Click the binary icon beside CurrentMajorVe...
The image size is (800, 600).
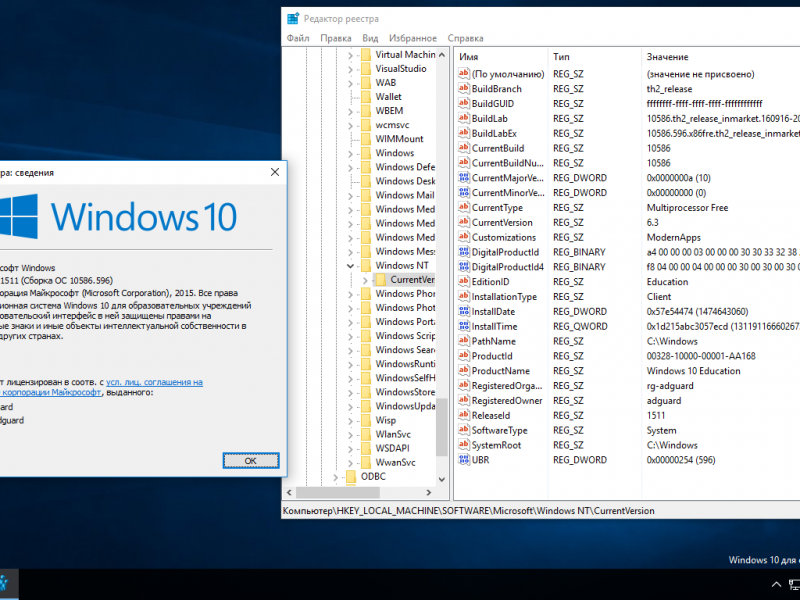tap(464, 178)
